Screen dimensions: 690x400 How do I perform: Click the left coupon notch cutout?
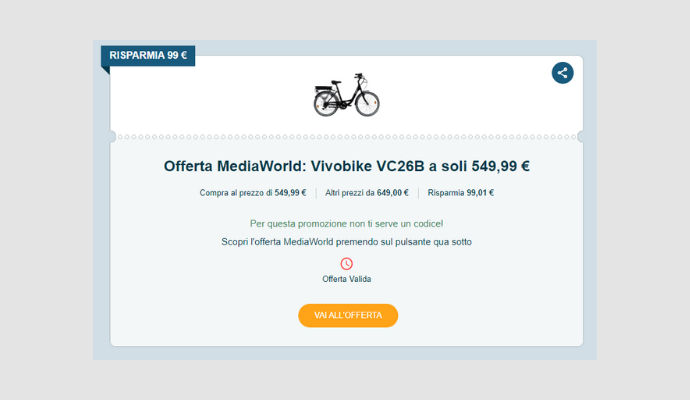point(112,137)
